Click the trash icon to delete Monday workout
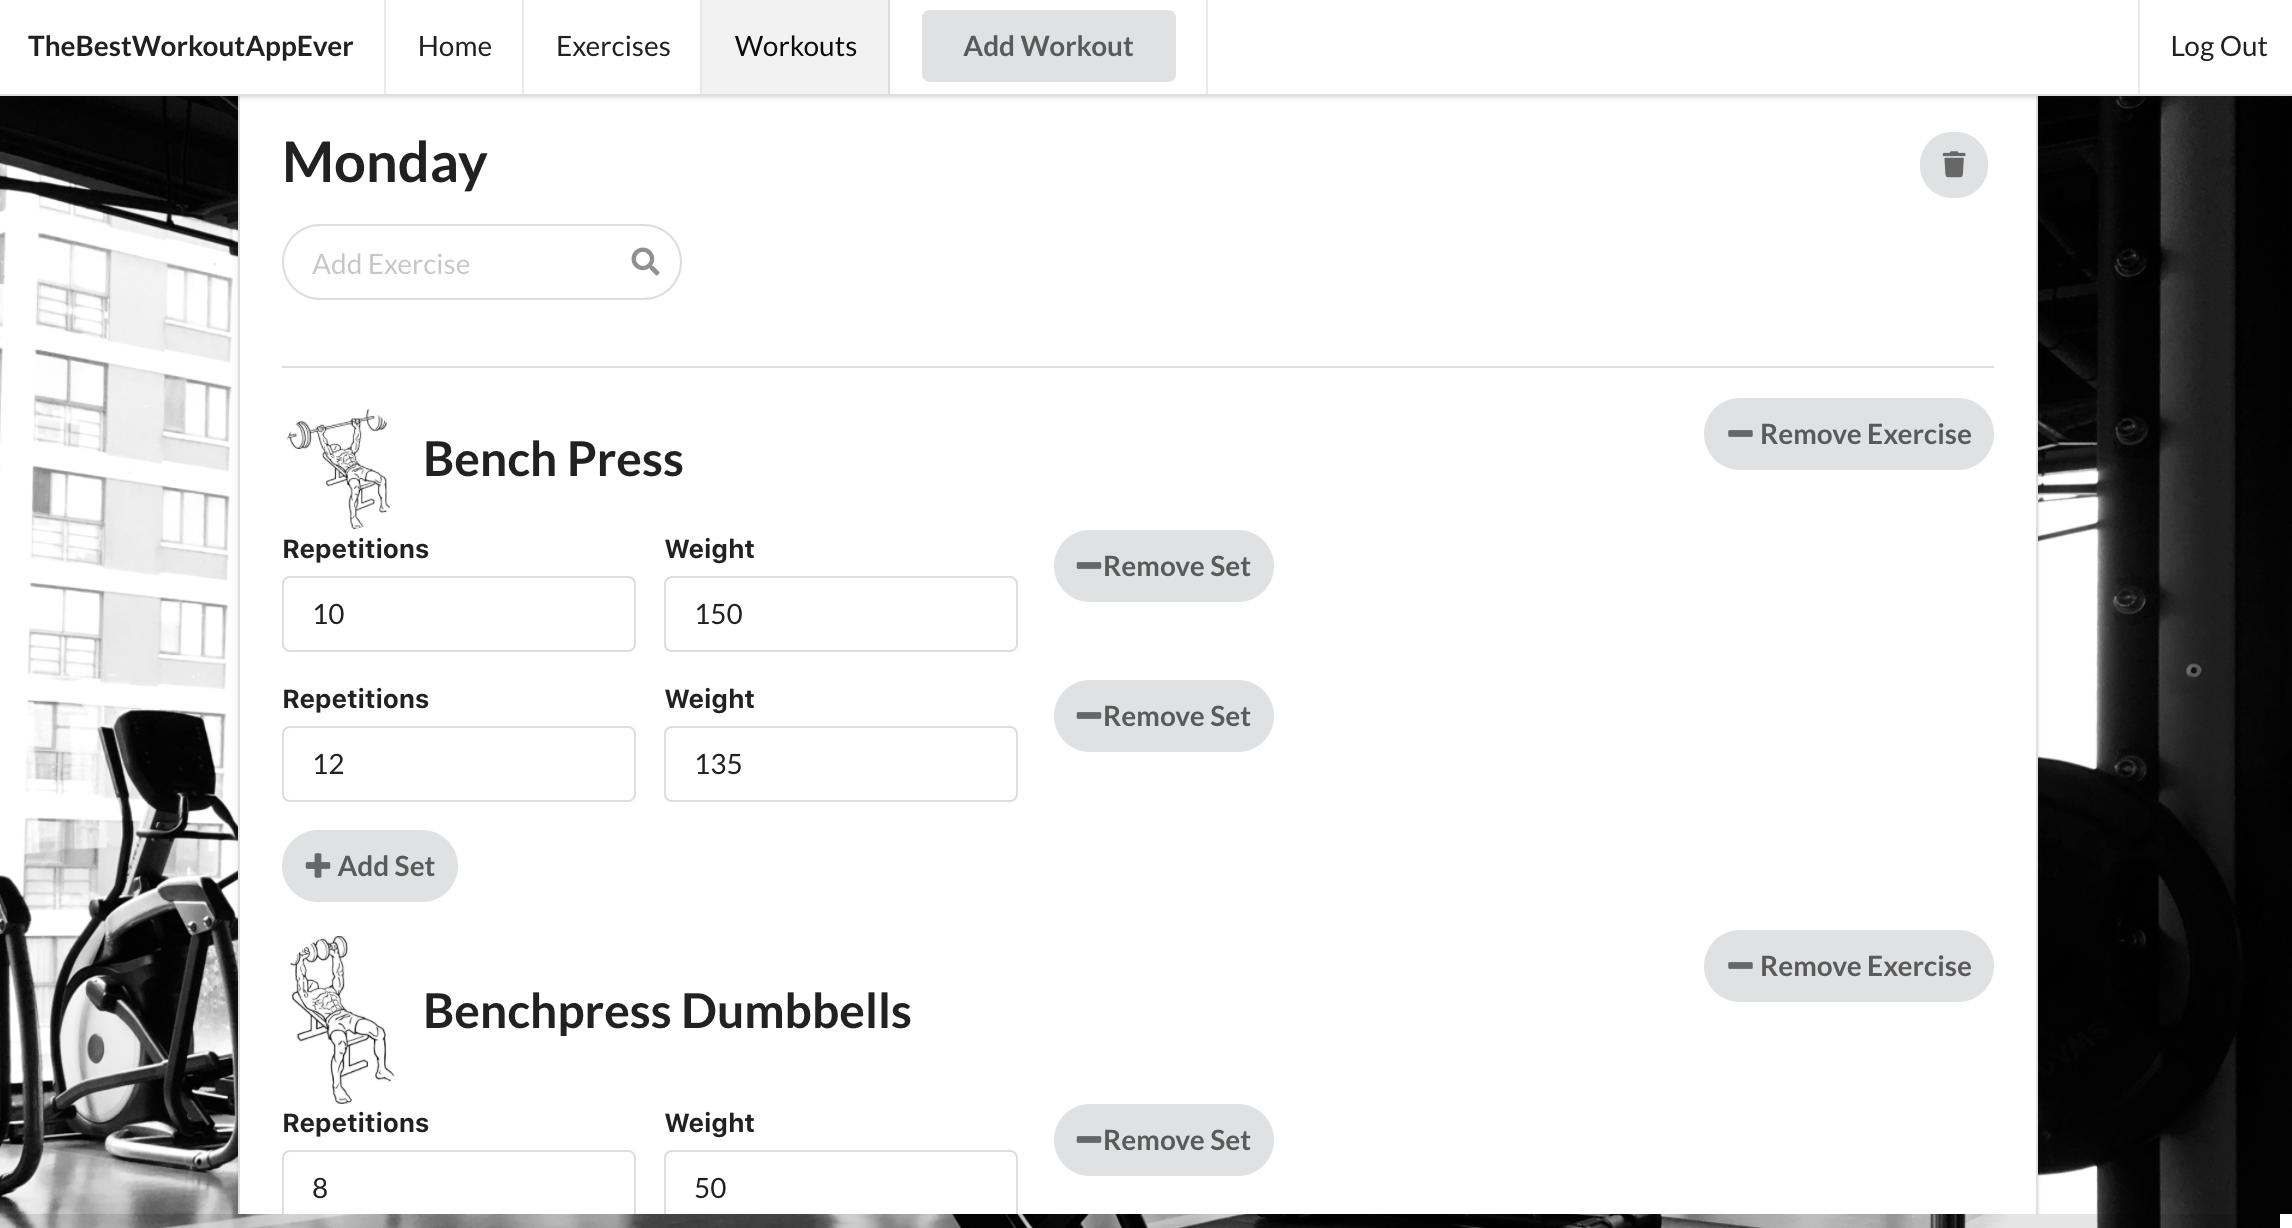Image resolution: width=2292 pixels, height=1228 pixels. [1953, 164]
